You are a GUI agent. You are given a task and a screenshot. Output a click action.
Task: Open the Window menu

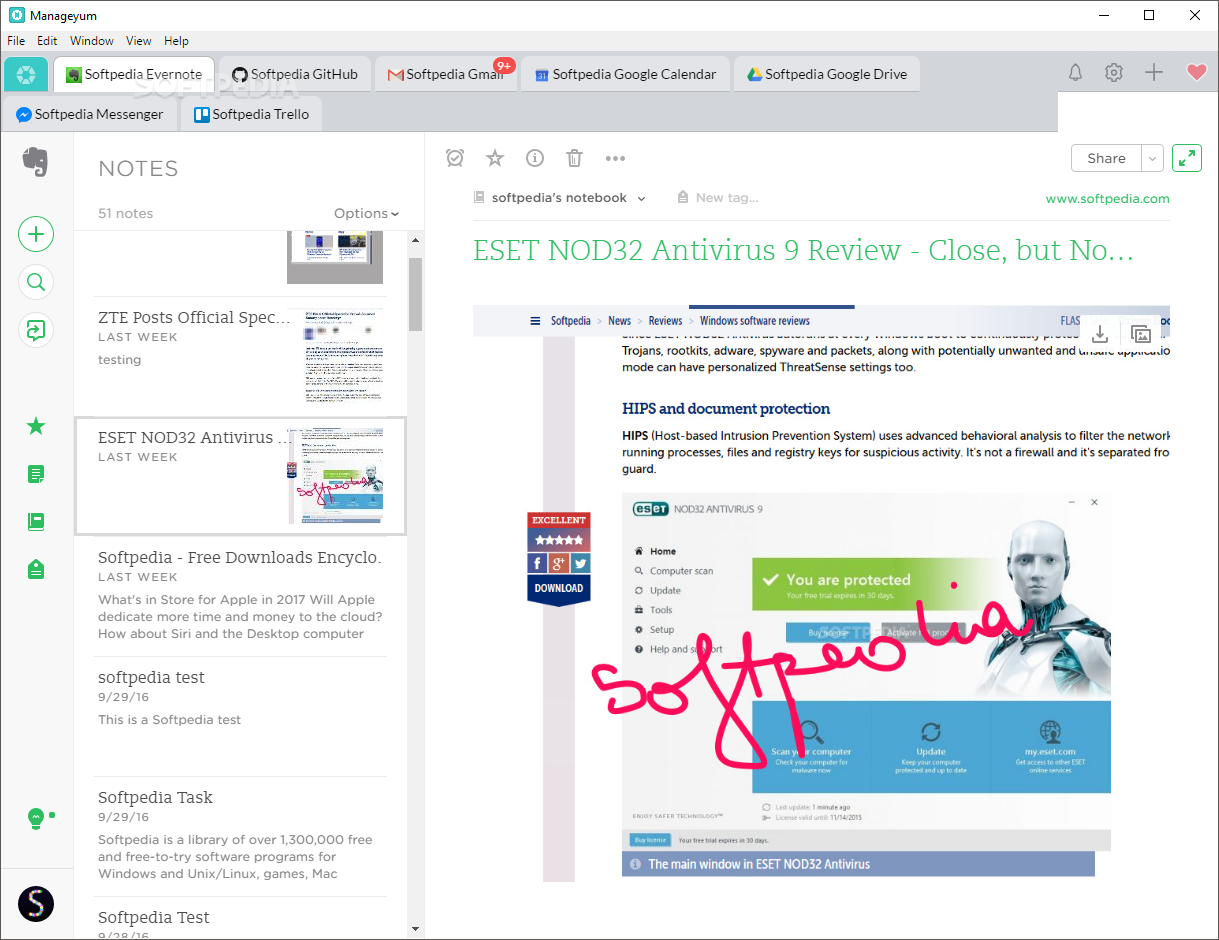pos(92,41)
